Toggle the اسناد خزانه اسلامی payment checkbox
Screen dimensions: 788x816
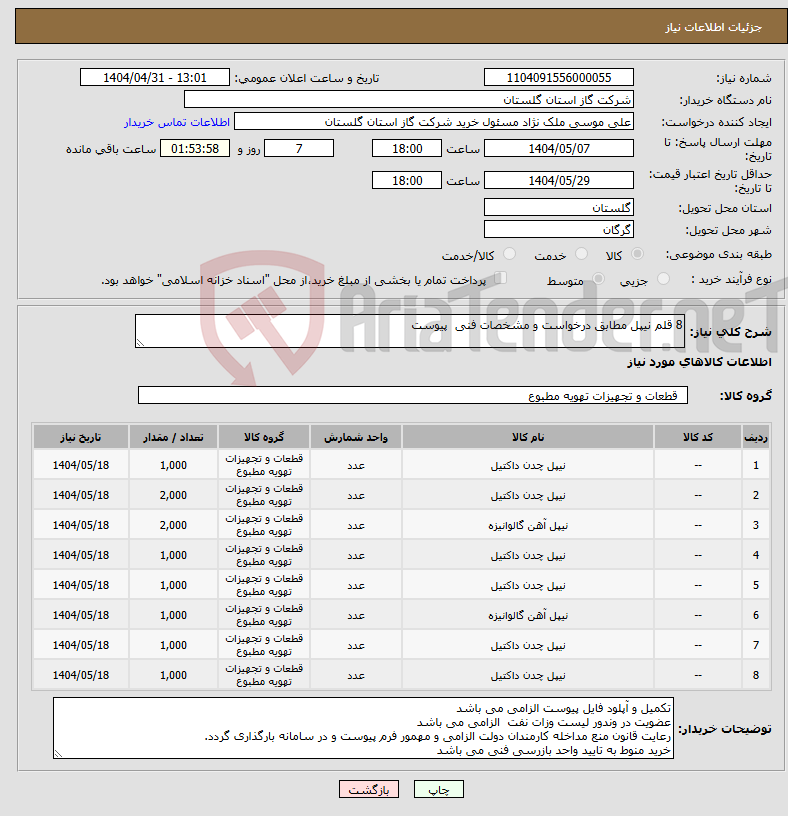501,278
